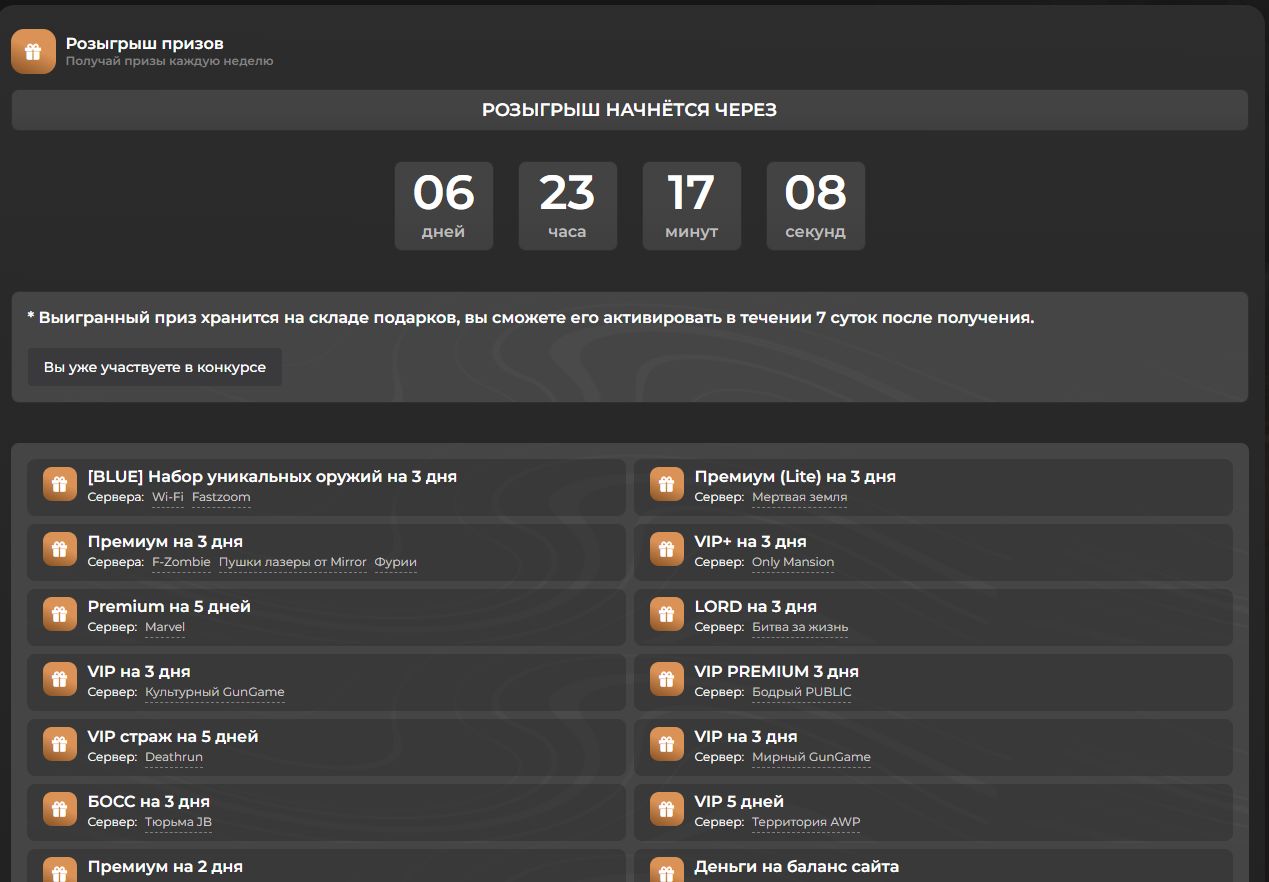This screenshot has width=1269, height=882.
Task: Click gift icon next to LORD на 3 дня
Action: click(667, 615)
